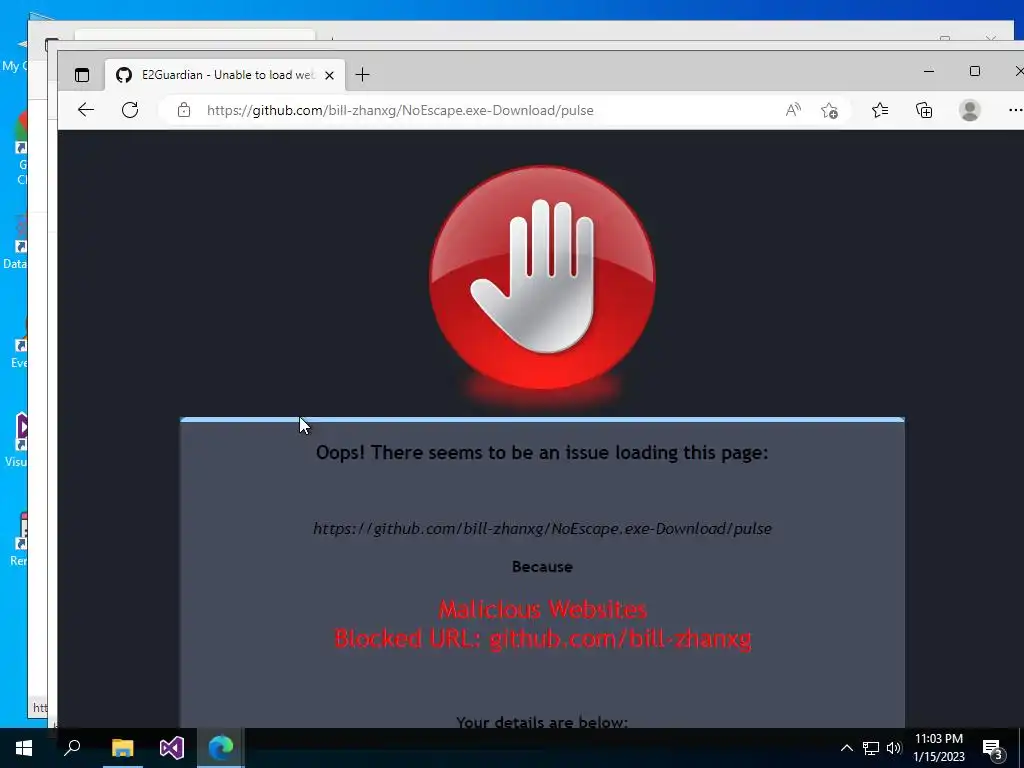Click Microsoft Edge taskbar icon
Viewport: 1024px width, 768px height.
(x=221, y=748)
